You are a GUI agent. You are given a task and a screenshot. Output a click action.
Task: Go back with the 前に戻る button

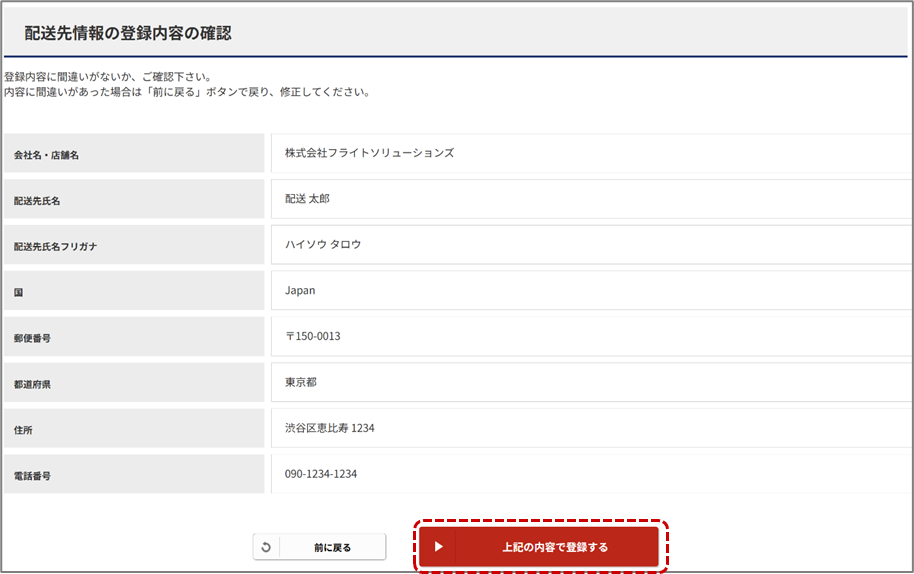331,547
